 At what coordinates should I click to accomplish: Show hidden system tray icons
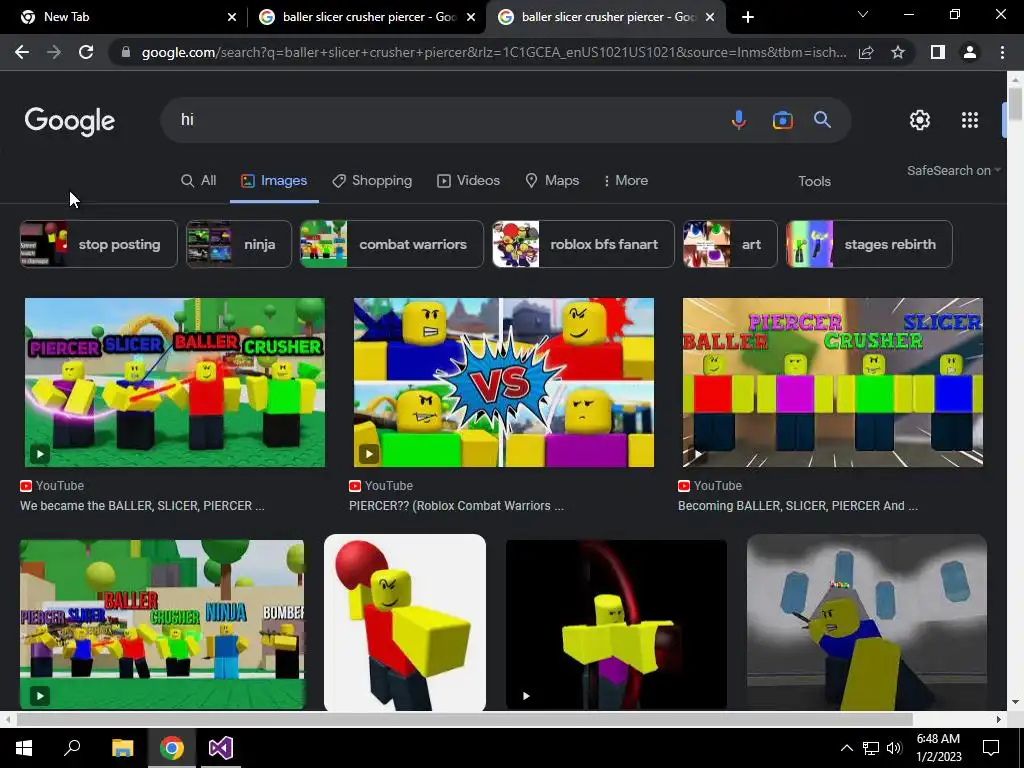coord(846,748)
